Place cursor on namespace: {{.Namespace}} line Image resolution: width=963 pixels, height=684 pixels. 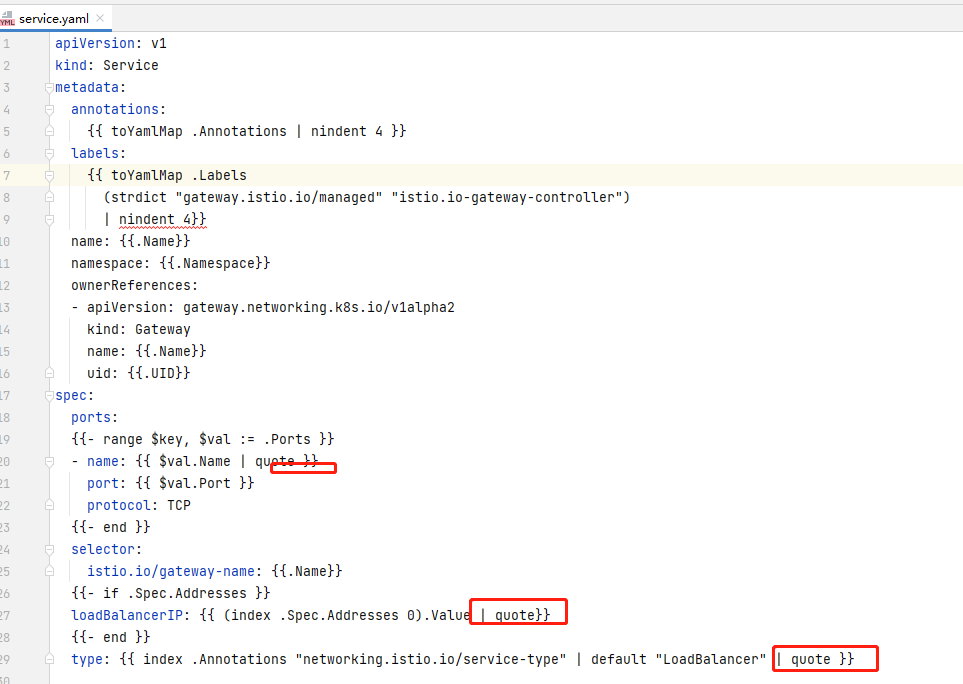pos(170,264)
